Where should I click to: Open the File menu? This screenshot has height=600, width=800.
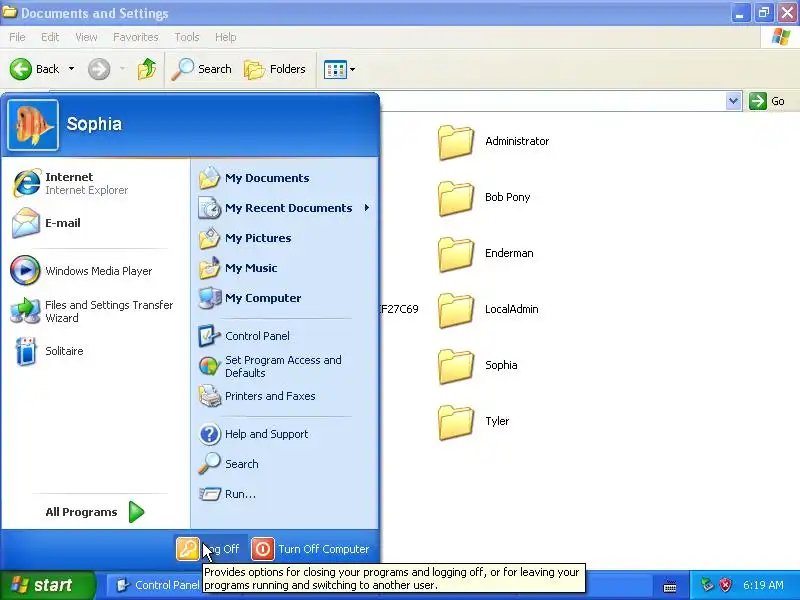(x=17, y=37)
